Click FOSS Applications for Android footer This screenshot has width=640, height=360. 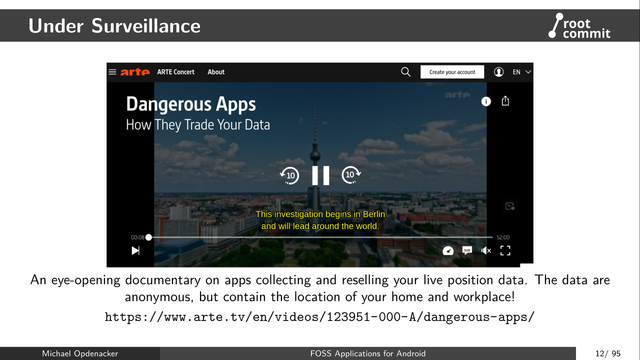click(x=368, y=353)
